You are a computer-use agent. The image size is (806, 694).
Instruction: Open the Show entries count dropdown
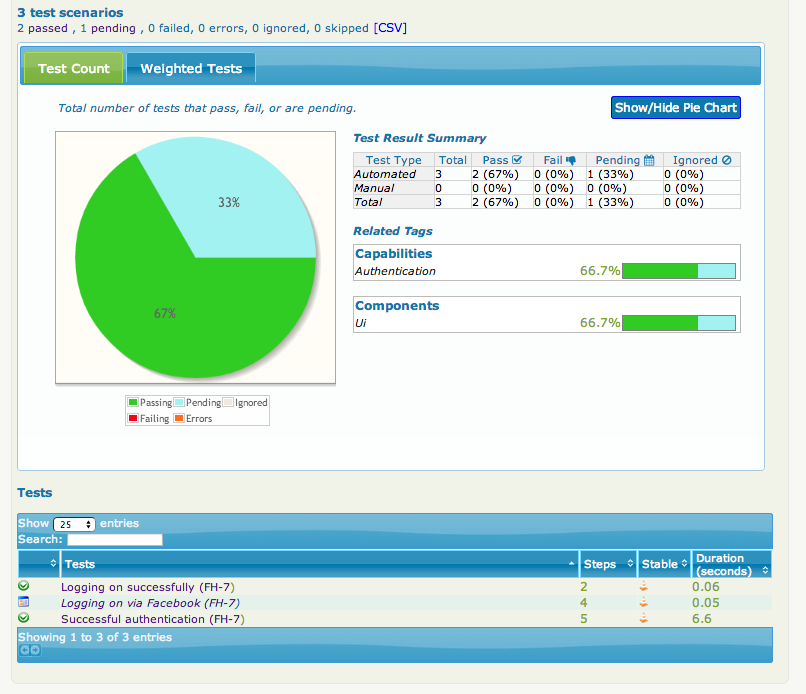[x=74, y=524]
